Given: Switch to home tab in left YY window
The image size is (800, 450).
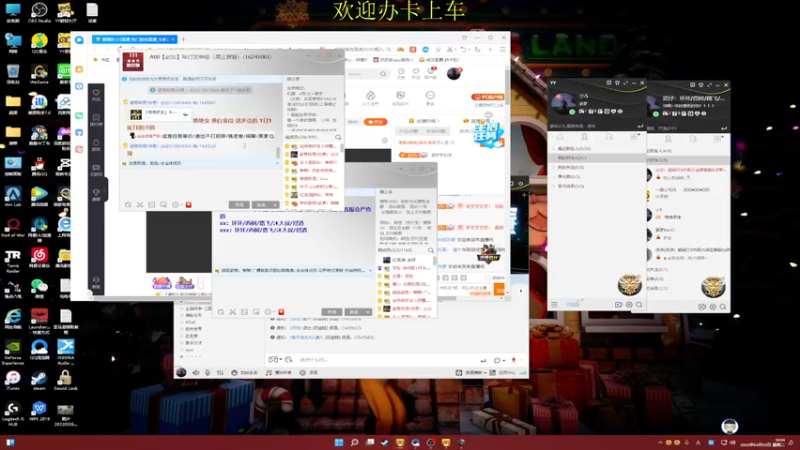Looking at the screenshot, I should click(560, 137).
